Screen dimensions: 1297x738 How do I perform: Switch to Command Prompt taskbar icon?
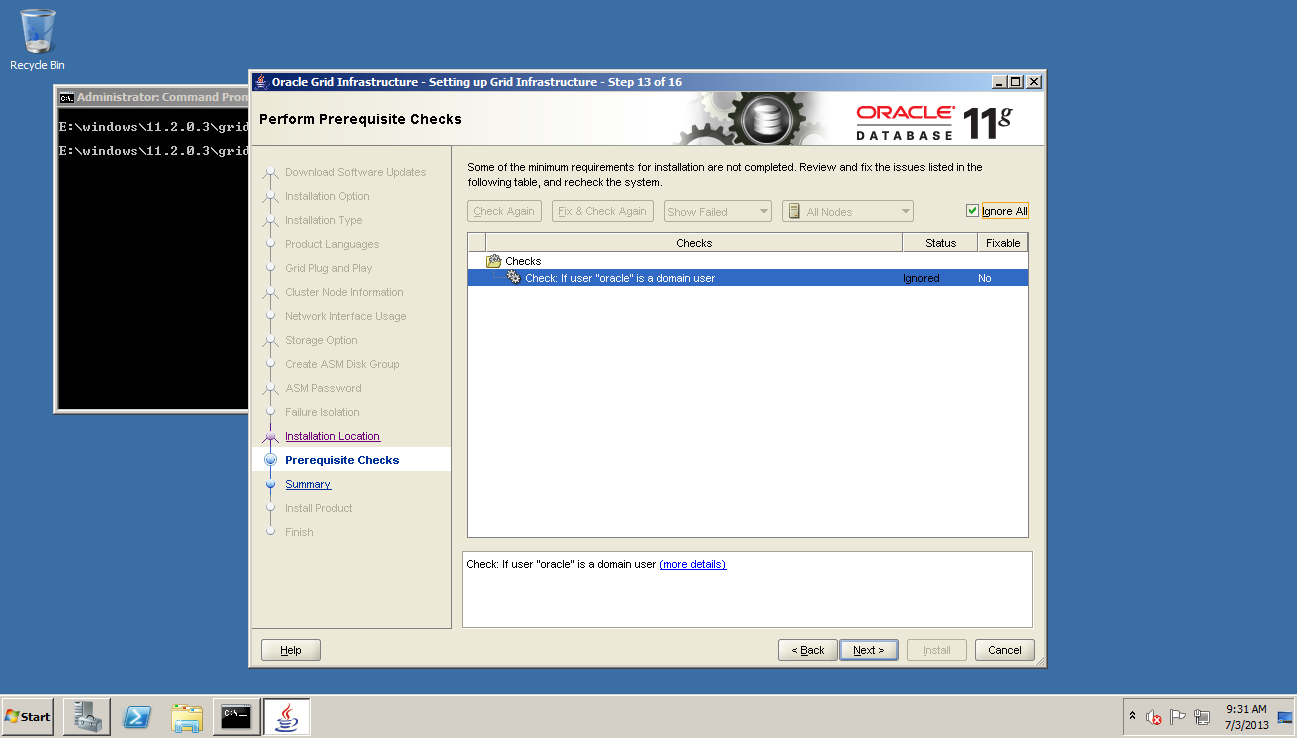236,716
